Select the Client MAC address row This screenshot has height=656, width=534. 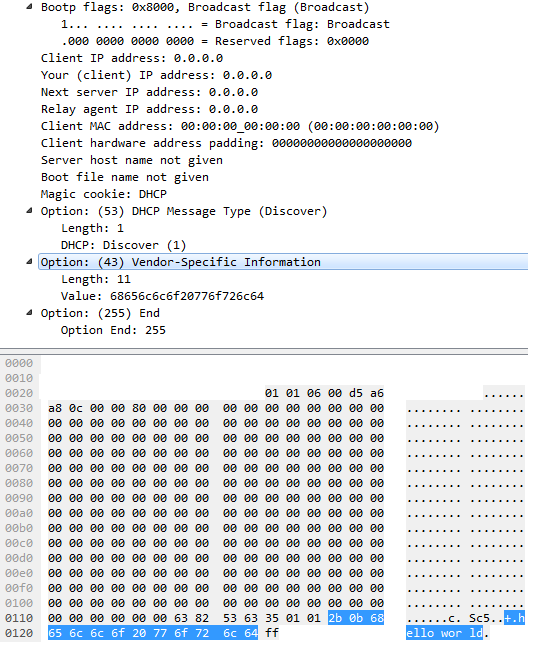(240, 126)
